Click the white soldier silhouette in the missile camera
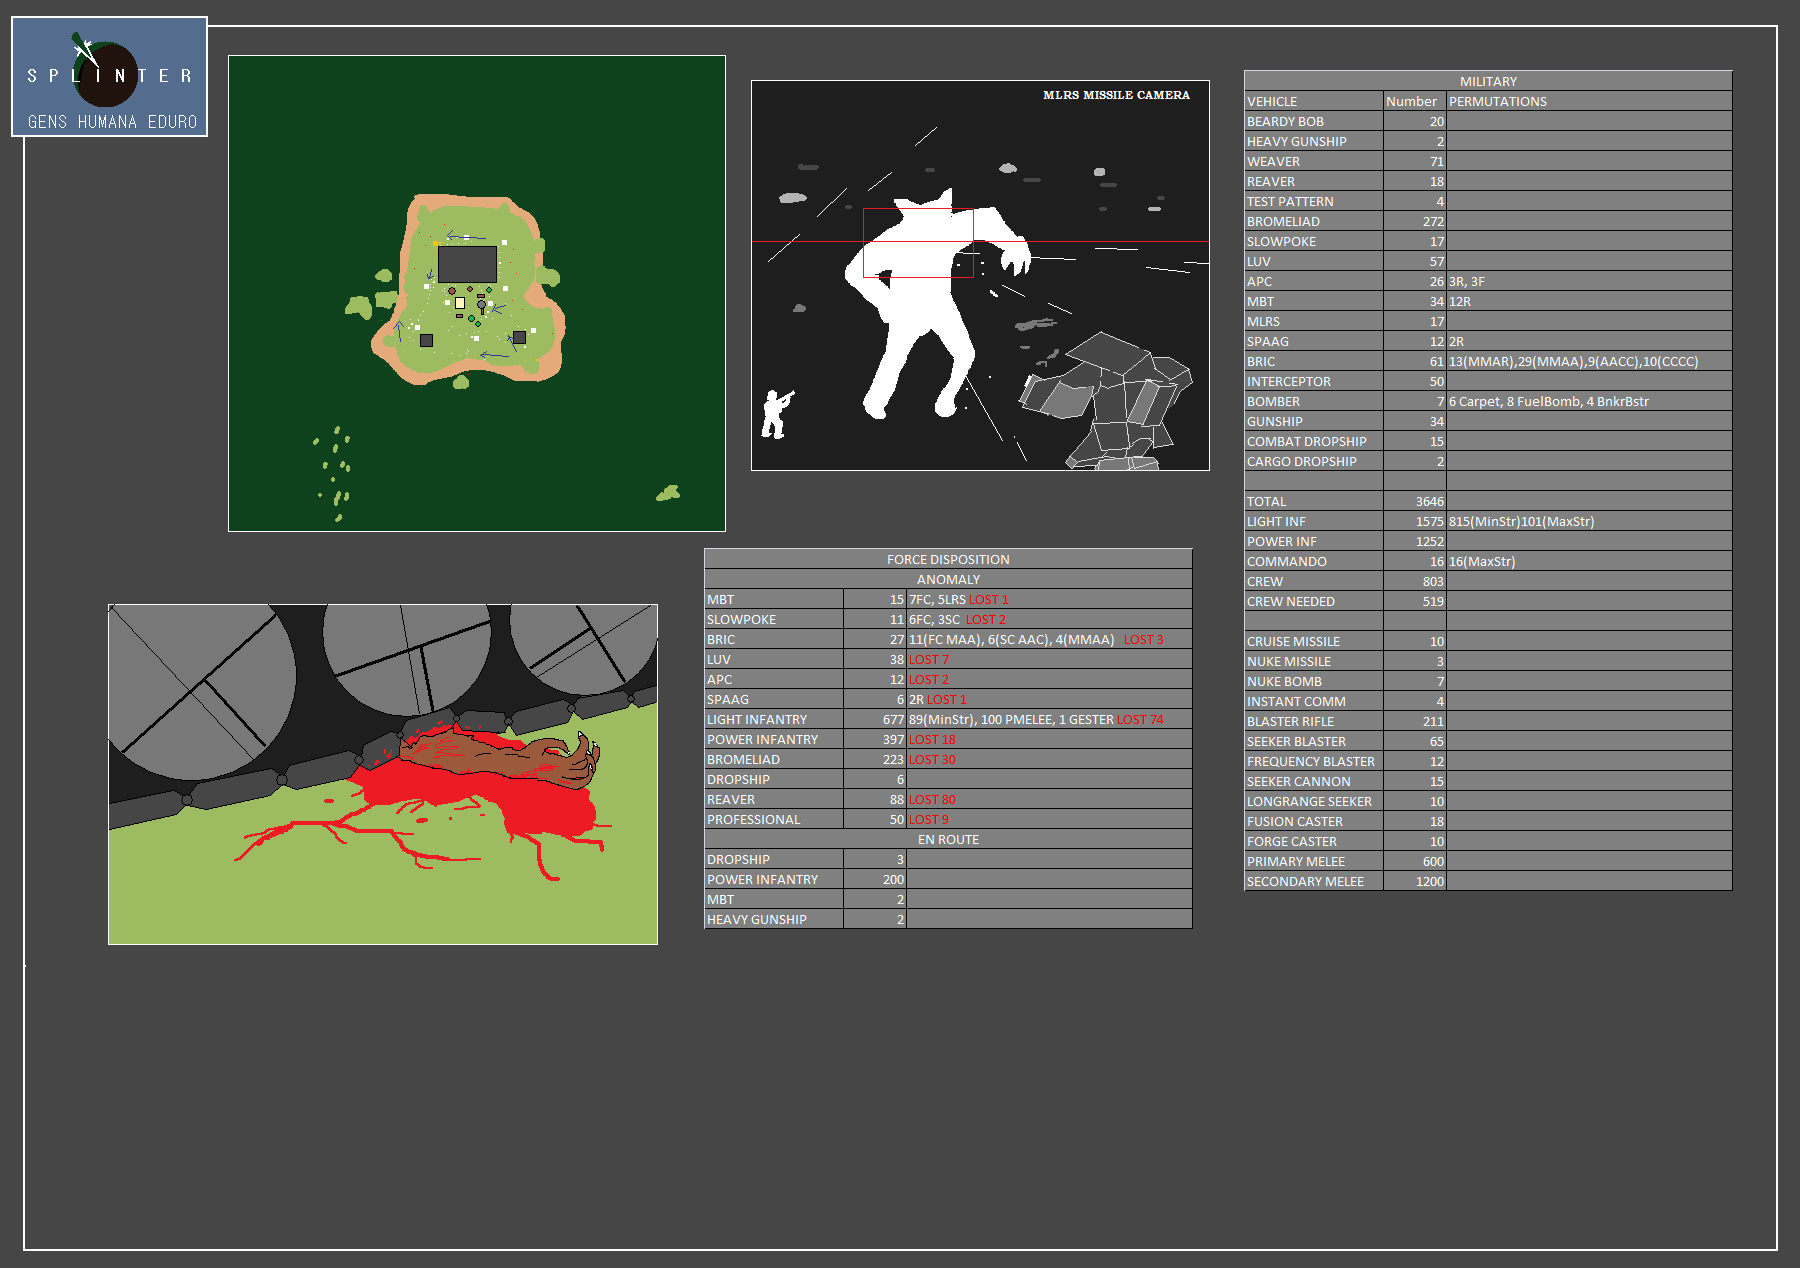This screenshot has height=1268, width=1800. (776, 414)
